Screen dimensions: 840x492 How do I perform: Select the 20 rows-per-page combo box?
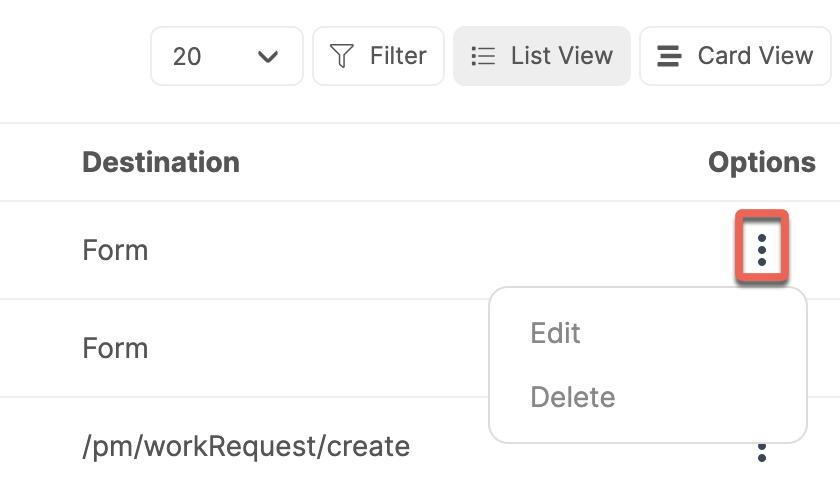227,56
